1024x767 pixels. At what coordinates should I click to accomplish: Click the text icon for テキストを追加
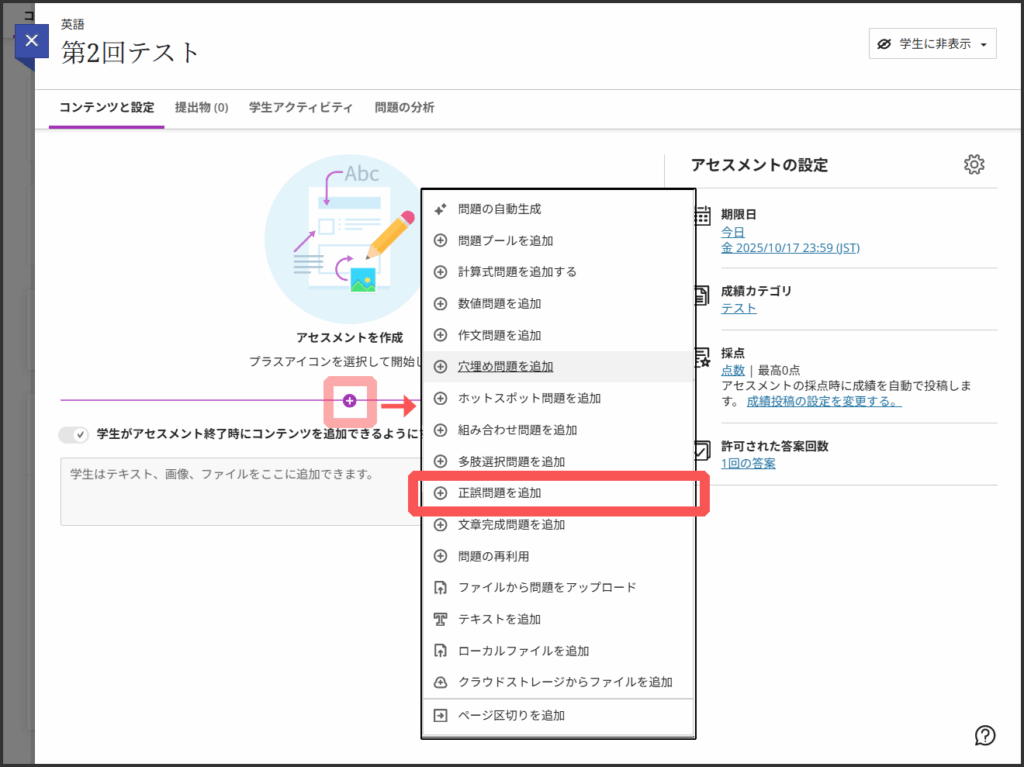tap(440, 619)
